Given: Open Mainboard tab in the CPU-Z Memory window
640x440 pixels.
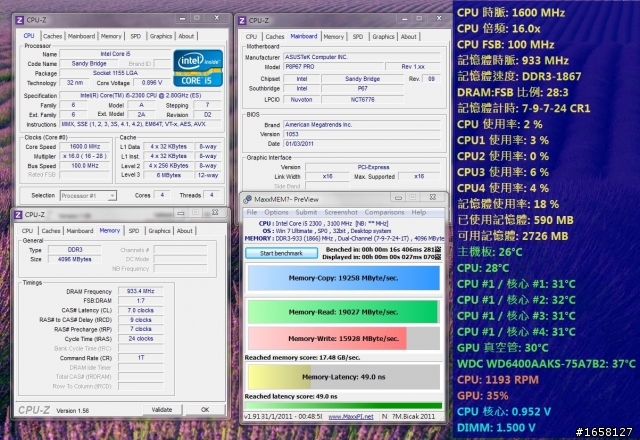Looking at the screenshot, I should pos(80,231).
